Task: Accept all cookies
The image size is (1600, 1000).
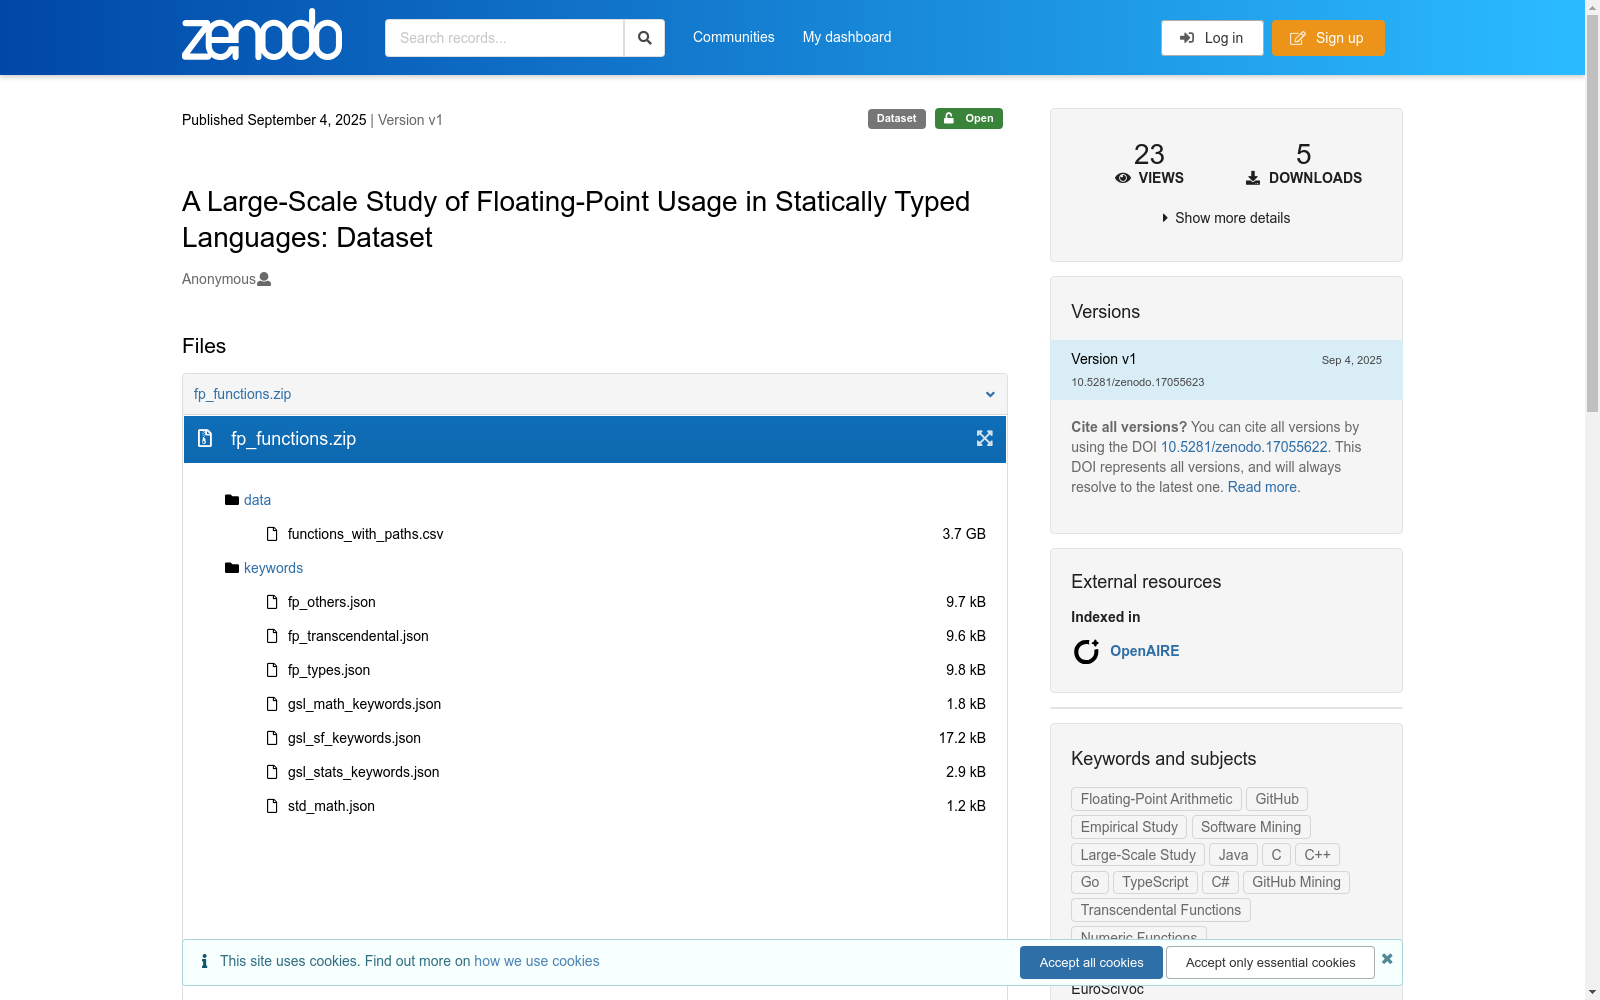Action: (x=1091, y=962)
